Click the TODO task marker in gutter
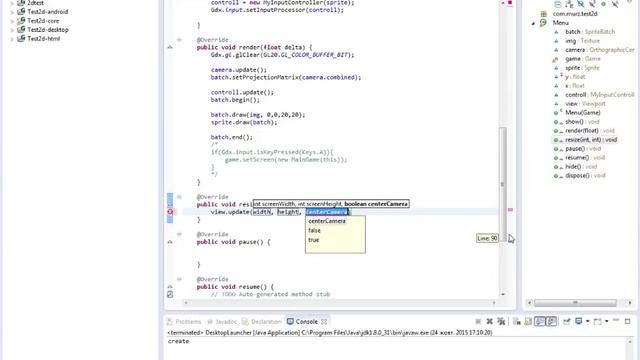This screenshot has width=640, height=360. click(170, 294)
